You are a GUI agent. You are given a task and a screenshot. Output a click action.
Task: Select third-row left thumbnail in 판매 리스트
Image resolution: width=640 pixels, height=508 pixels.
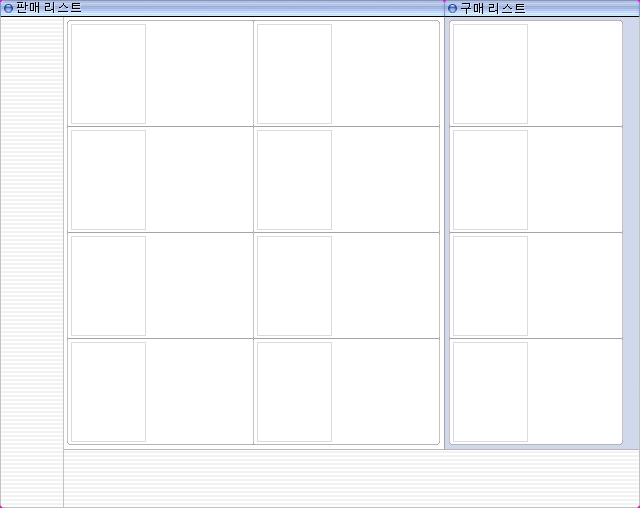pos(109,286)
